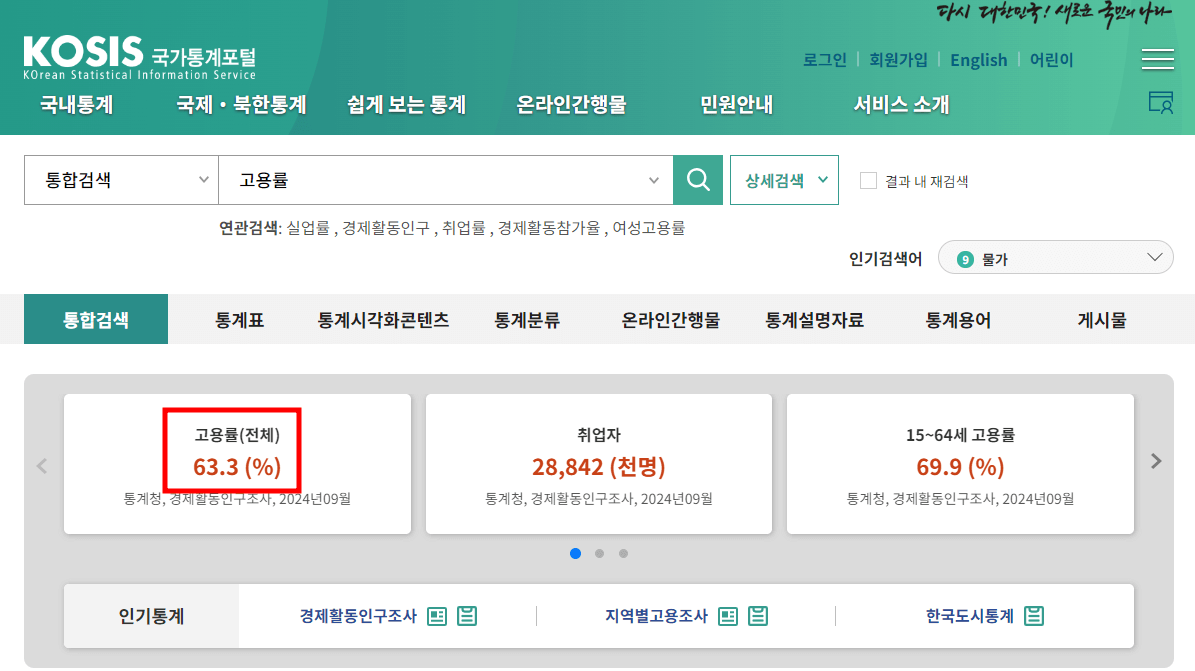Open the 국내통계 menu
This screenshot has width=1195, height=671.
pyautogui.click(x=75, y=104)
